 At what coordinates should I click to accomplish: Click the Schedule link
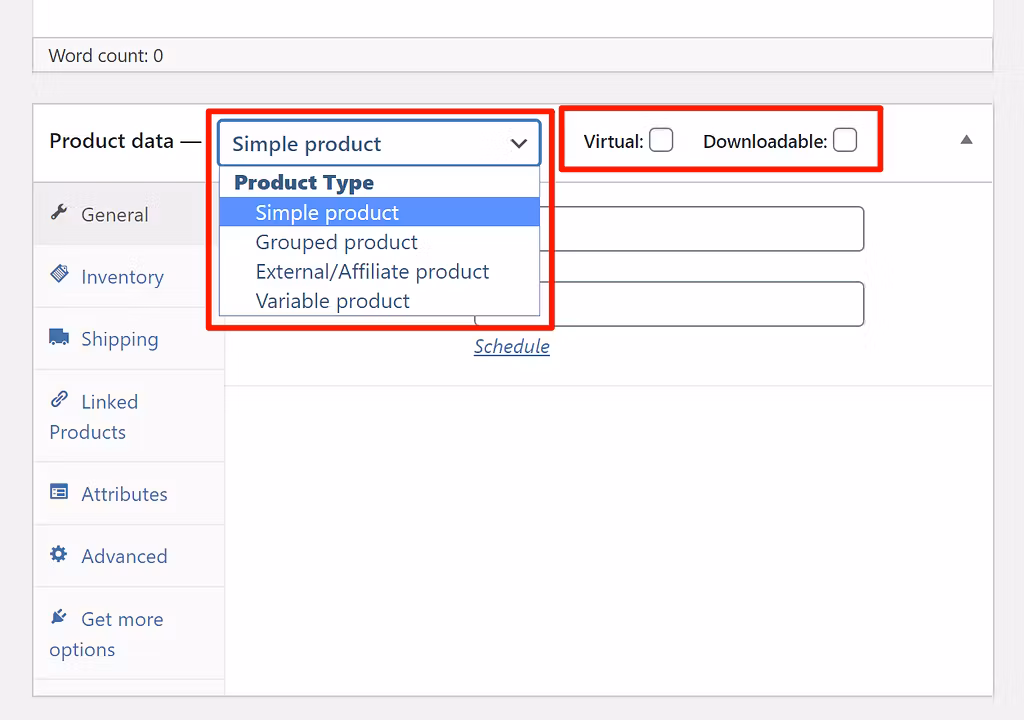tap(511, 346)
